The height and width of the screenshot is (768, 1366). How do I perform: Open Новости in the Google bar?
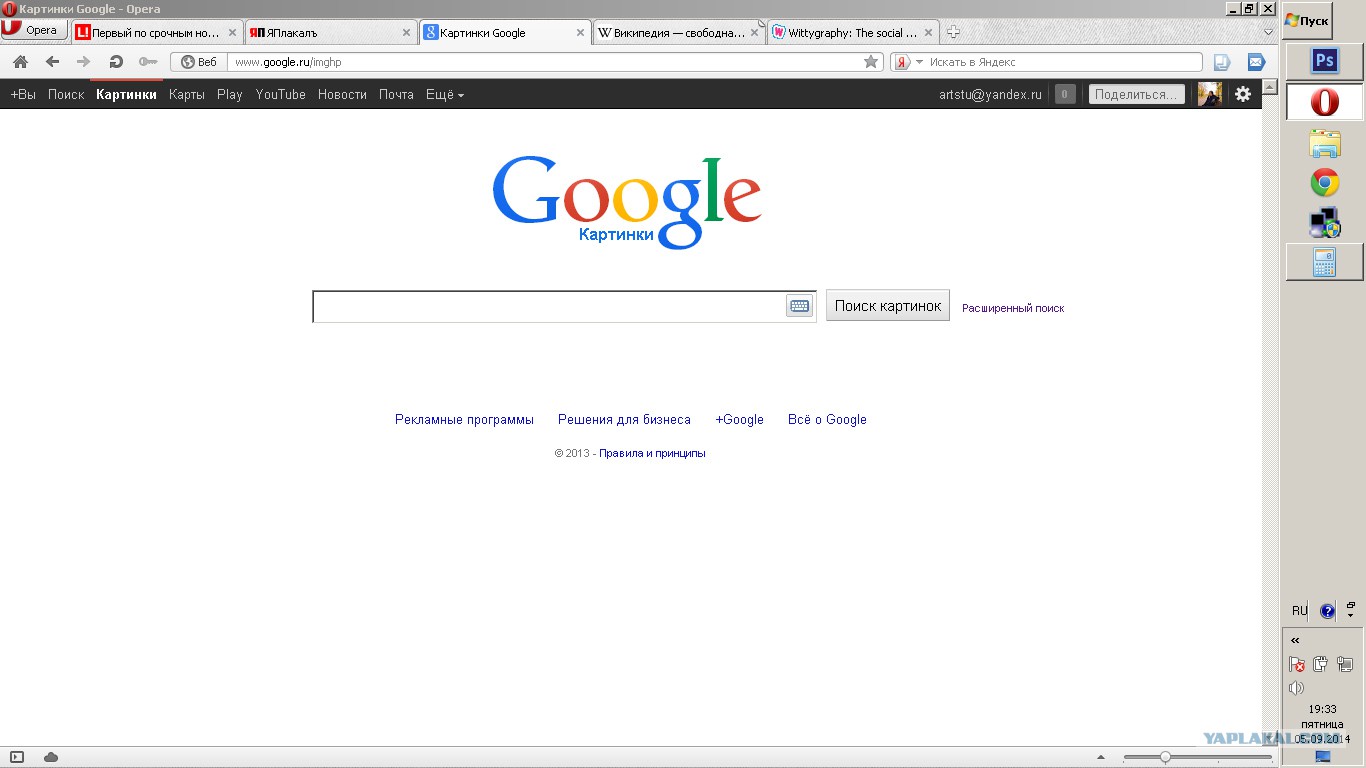pos(342,95)
